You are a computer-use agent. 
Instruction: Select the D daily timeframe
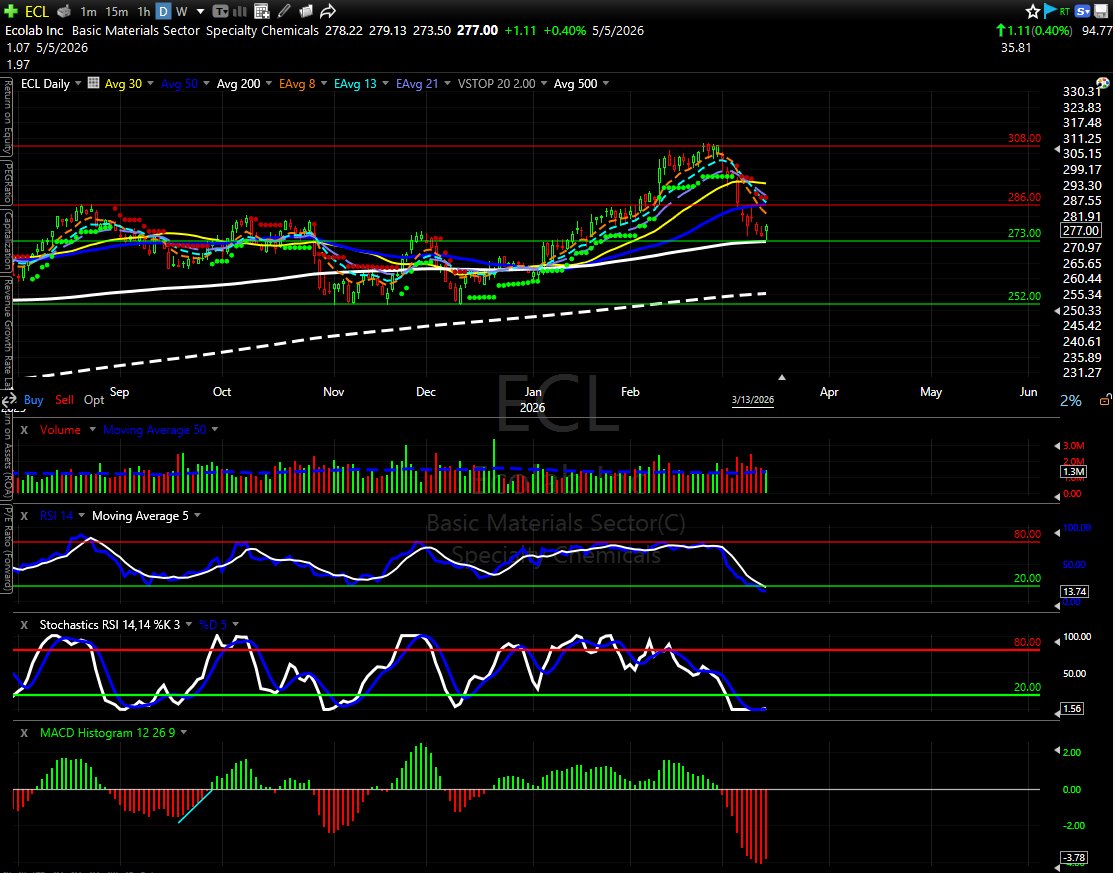(164, 11)
